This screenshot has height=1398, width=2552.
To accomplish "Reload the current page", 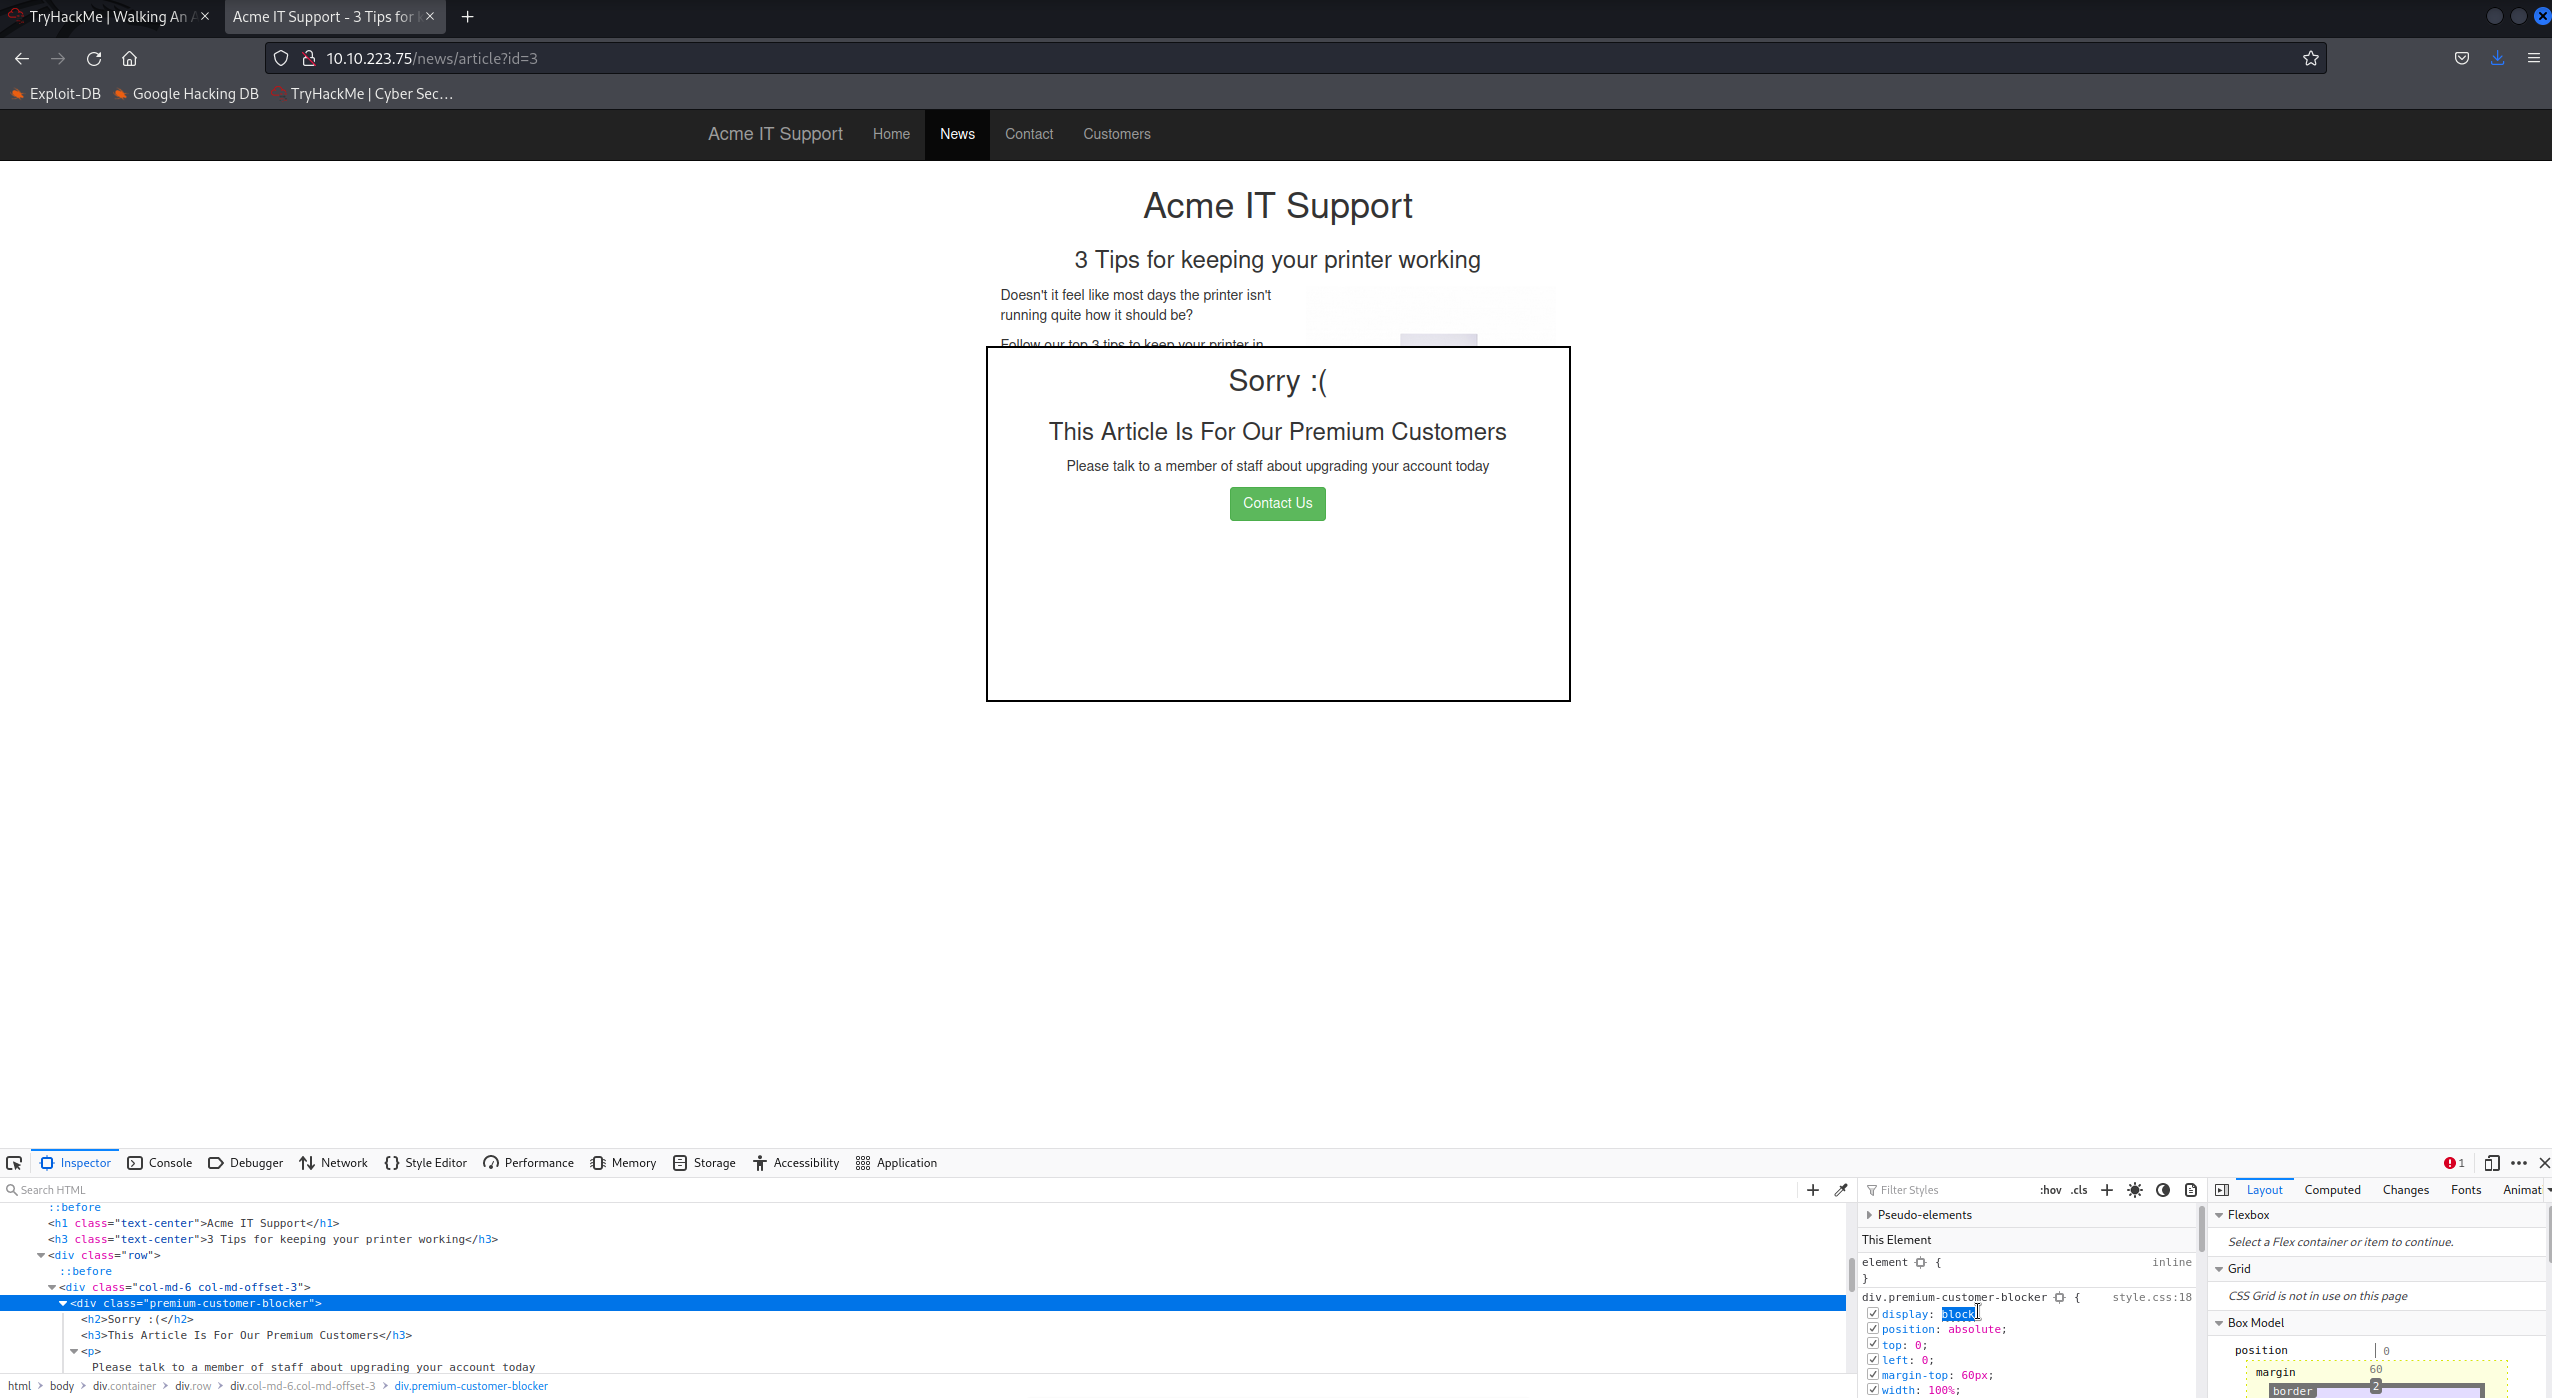I will coord(94,58).
